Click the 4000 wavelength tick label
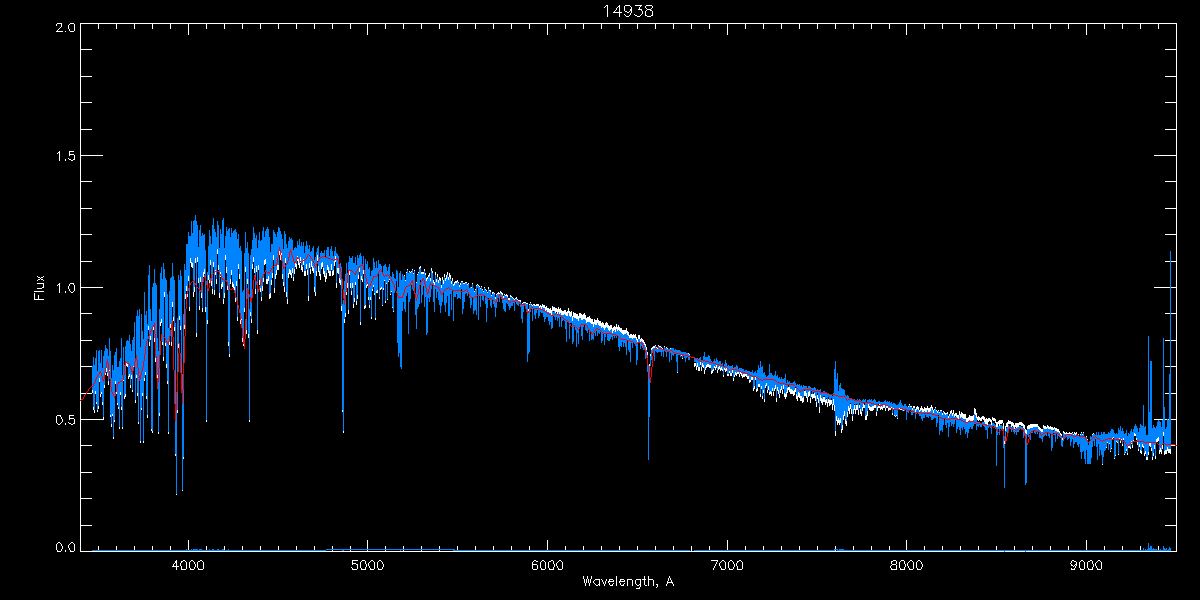The image size is (1200, 600). [188, 565]
